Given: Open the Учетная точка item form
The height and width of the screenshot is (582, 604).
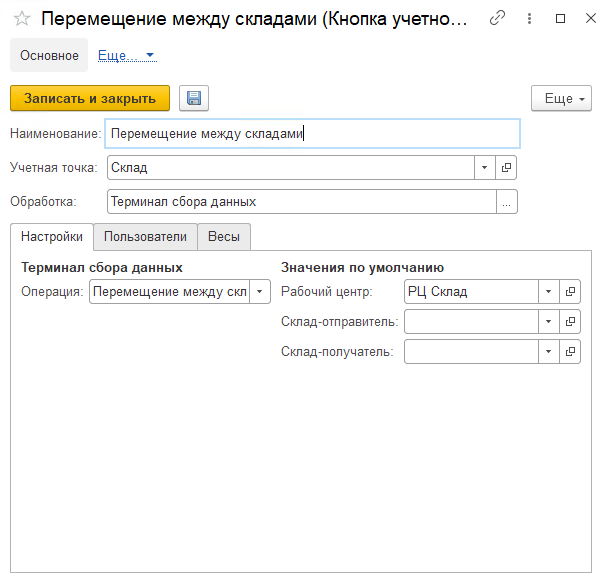Looking at the screenshot, I should (x=506, y=168).
